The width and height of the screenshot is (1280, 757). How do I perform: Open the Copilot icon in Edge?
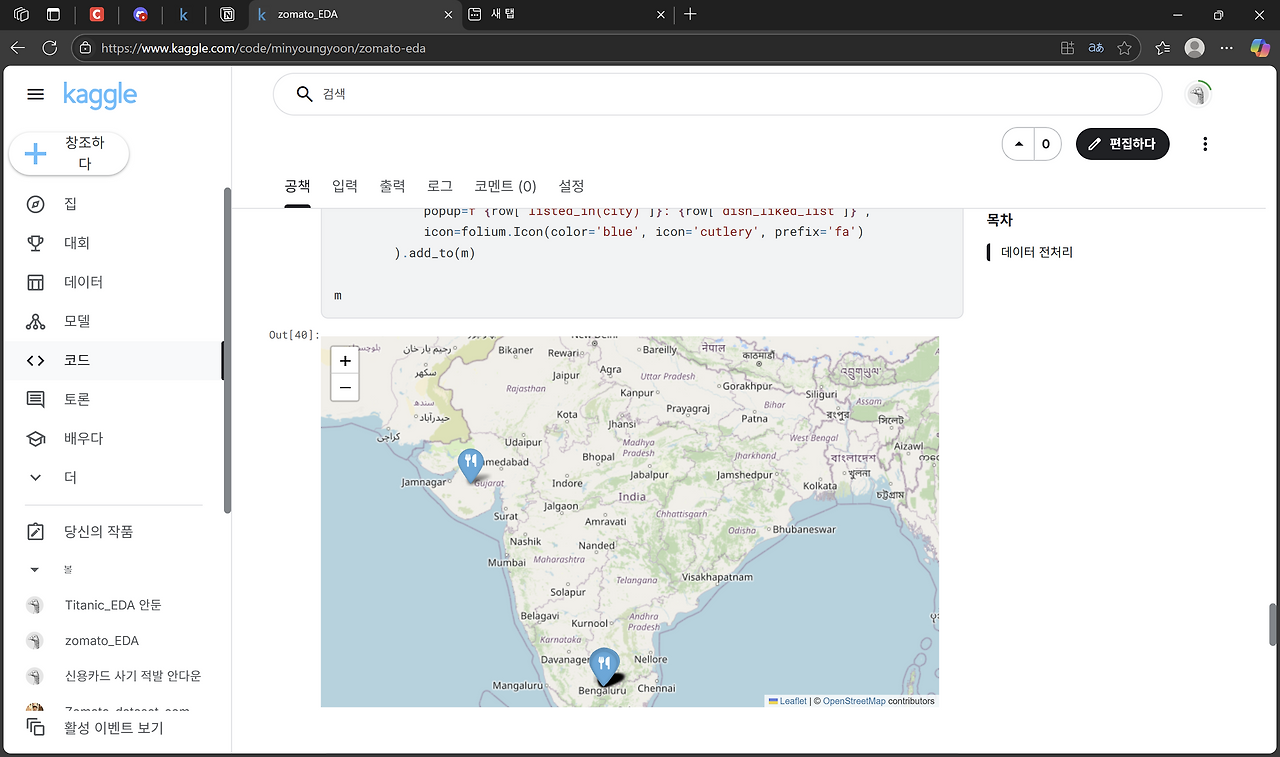tap(1260, 47)
